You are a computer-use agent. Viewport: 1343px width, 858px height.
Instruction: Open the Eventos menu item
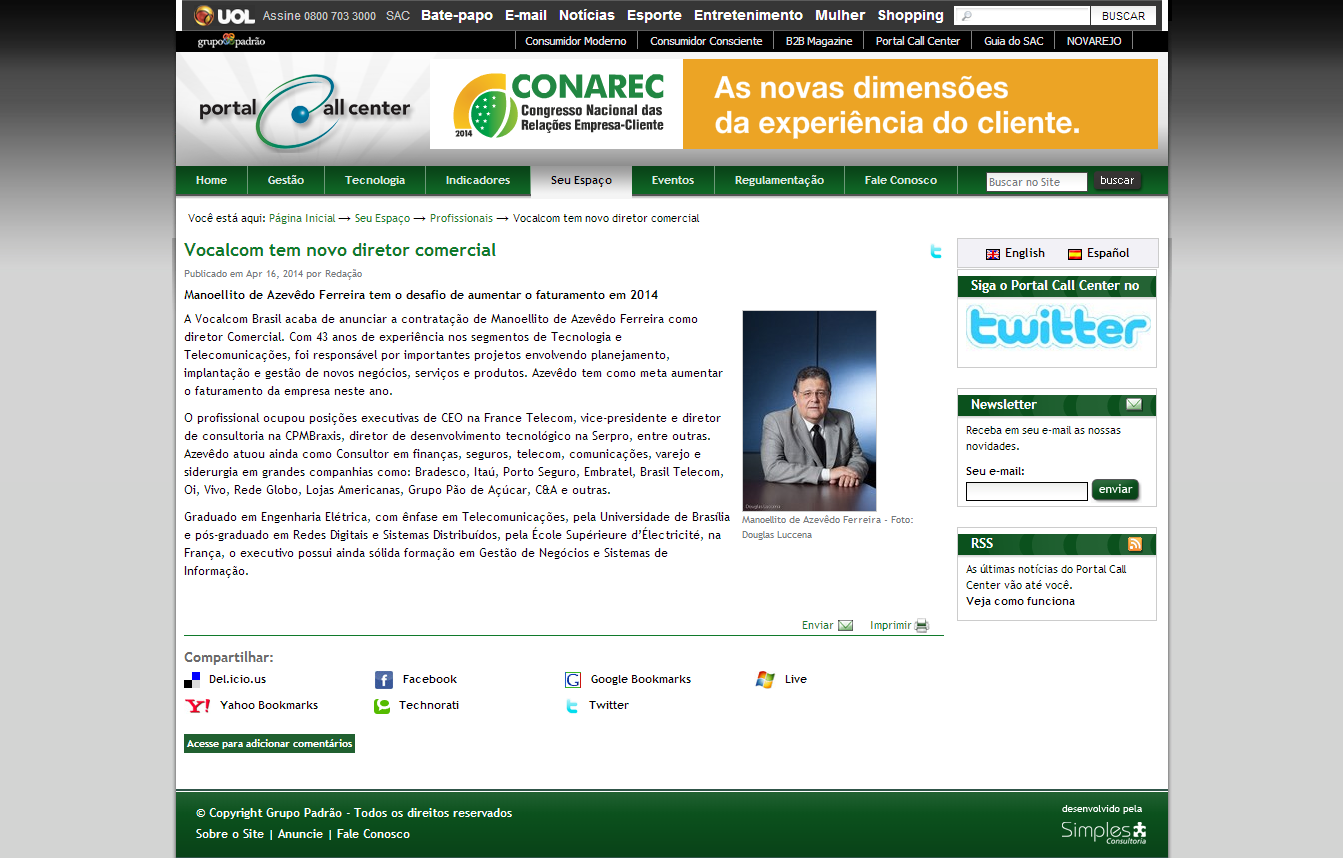673,180
